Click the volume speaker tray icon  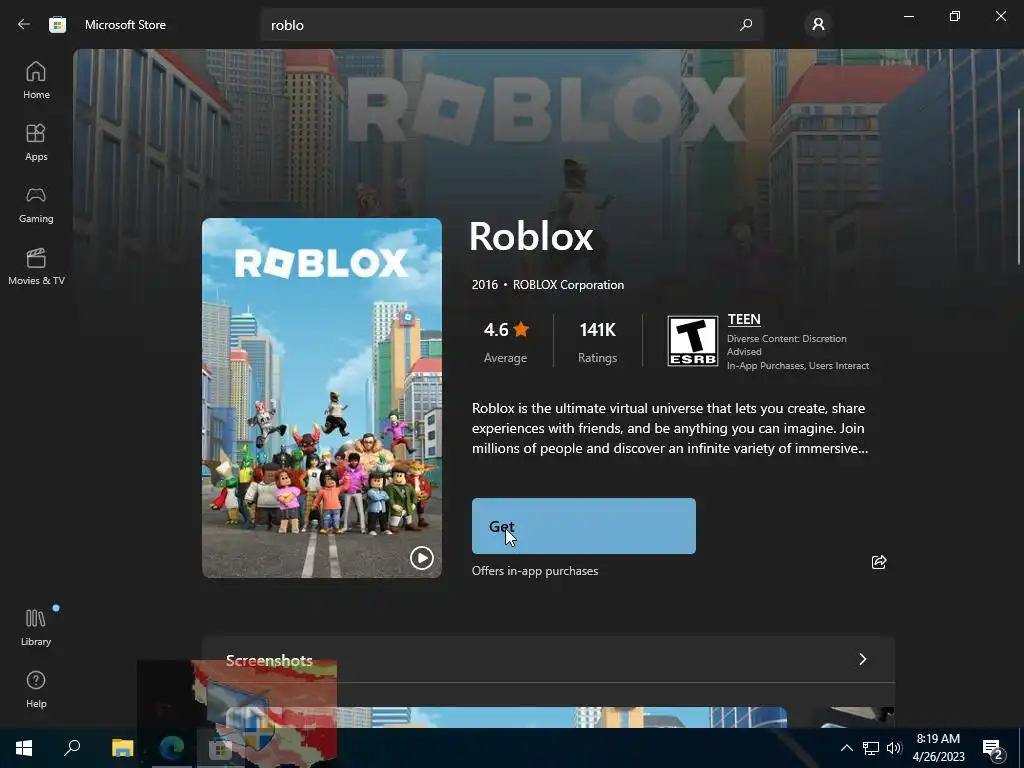tap(894, 748)
